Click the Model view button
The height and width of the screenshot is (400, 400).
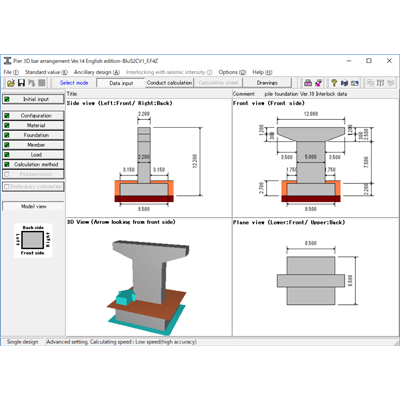[33, 206]
